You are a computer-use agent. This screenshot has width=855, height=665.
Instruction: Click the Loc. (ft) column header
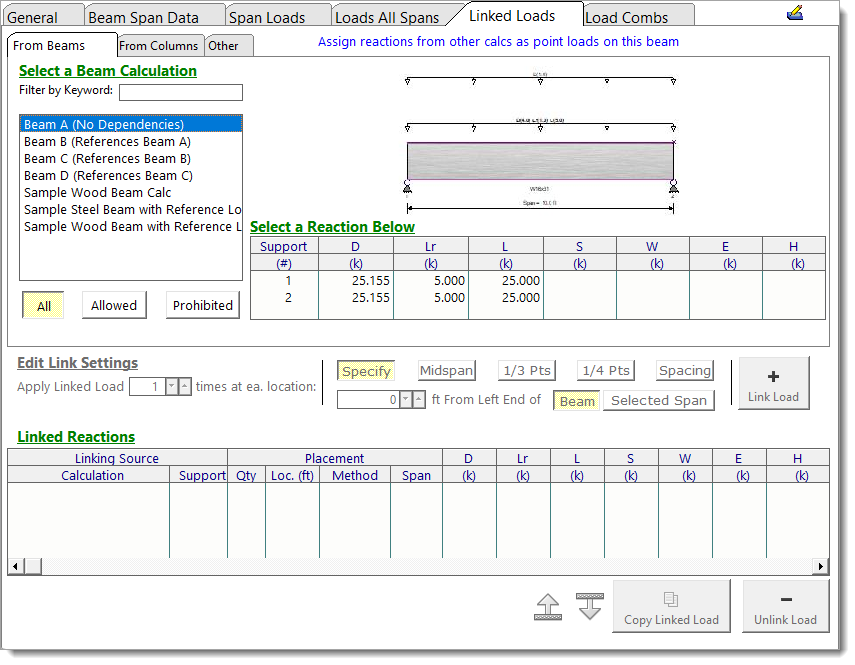click(292, 475)
